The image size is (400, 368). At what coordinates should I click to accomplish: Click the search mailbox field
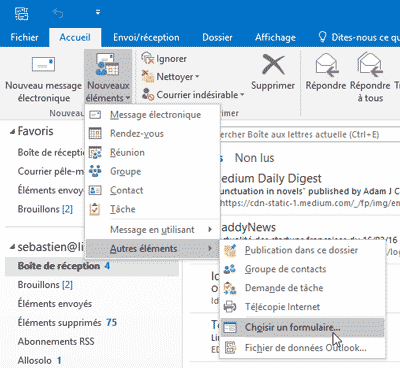click(x=310, y=135)
